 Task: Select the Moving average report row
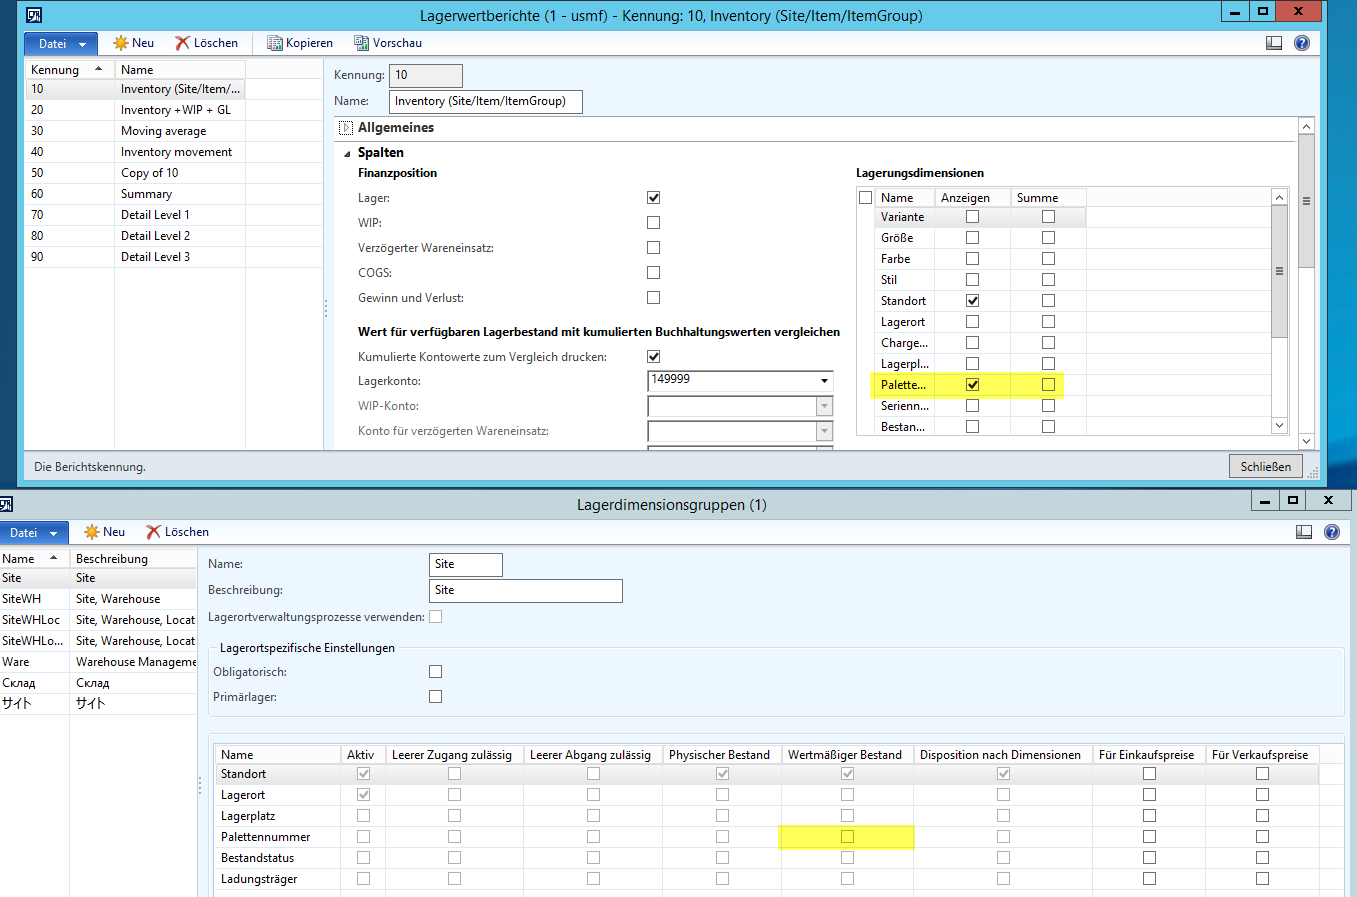[163, 131]
